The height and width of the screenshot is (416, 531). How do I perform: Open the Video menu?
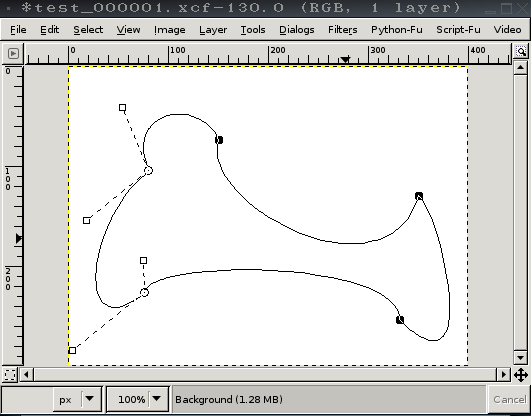point(507,30)
